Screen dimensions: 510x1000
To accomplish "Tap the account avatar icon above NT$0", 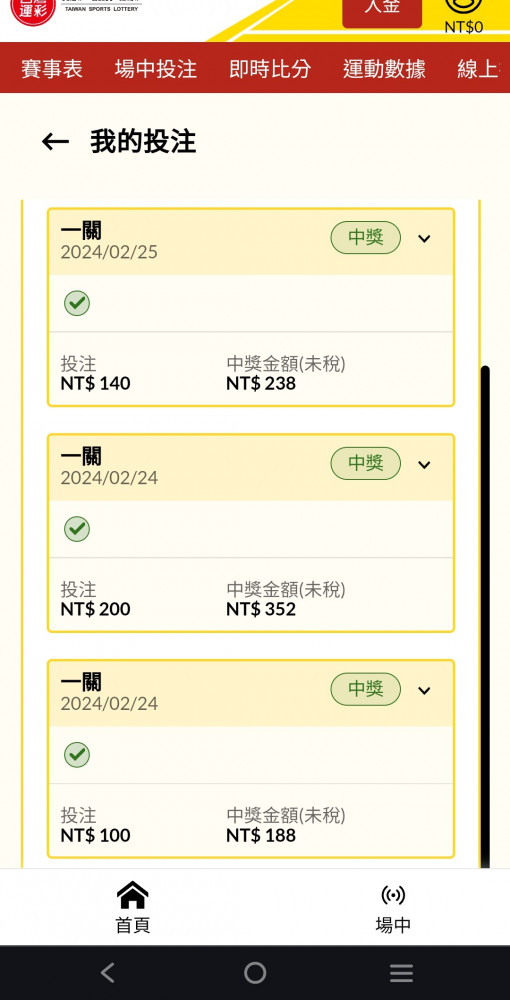I will pyautogui.click(x=463, y=6).
